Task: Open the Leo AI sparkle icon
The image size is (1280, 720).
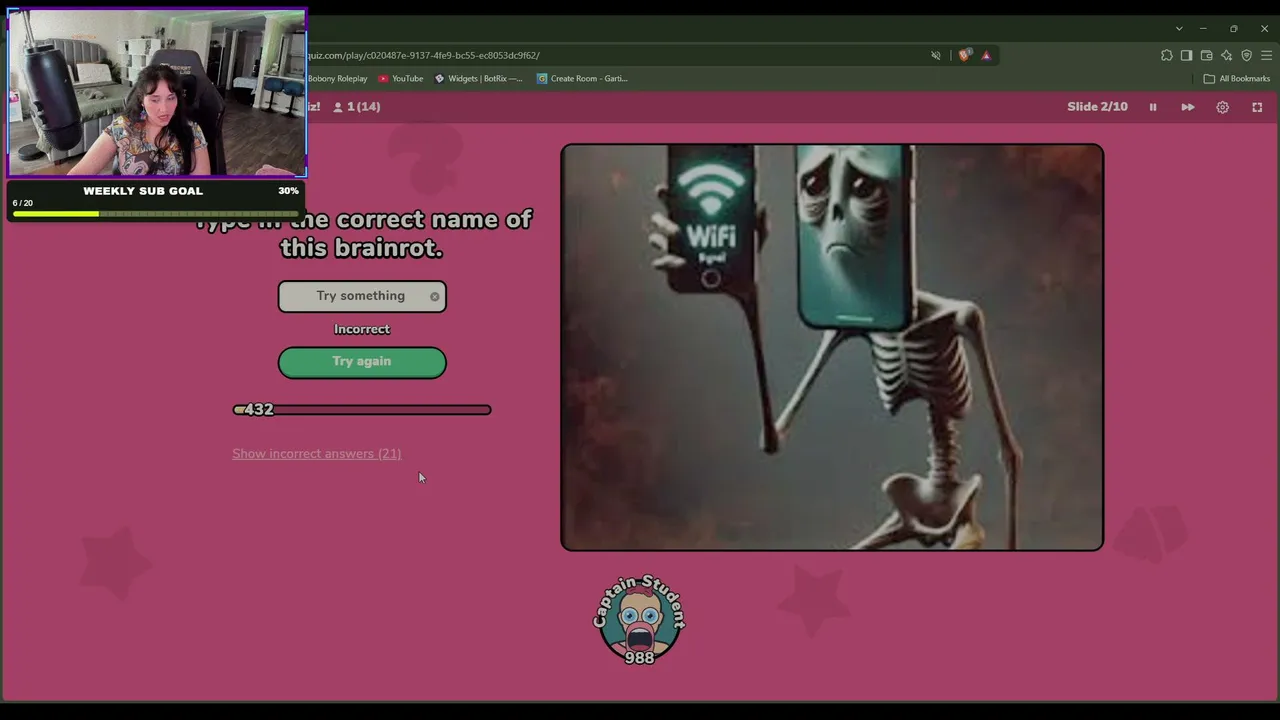Action: (1226, 55)
